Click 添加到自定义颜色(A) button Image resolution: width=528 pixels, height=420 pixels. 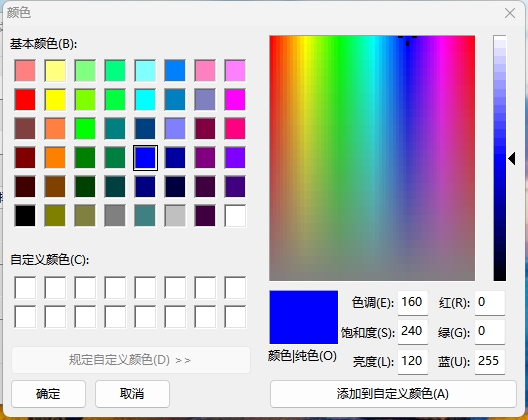click(393, 394)
